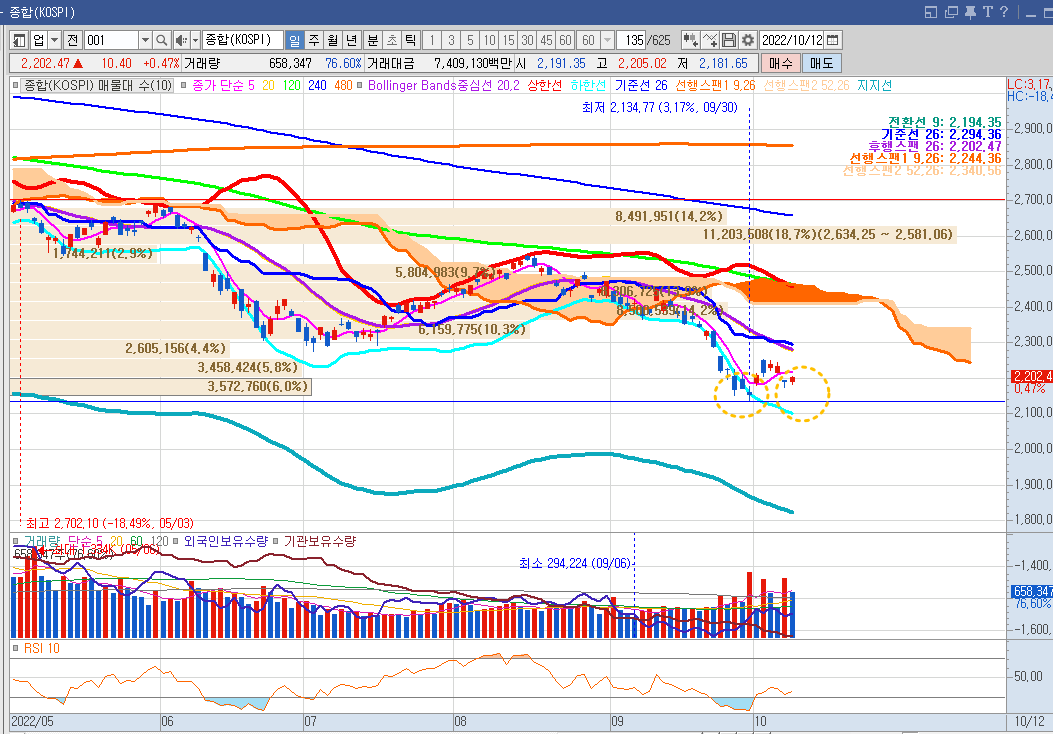This screenshot has width=1053, height=734.
Task: Click the 10/12 date marker on time axis
Action: tap(1029, 722)
